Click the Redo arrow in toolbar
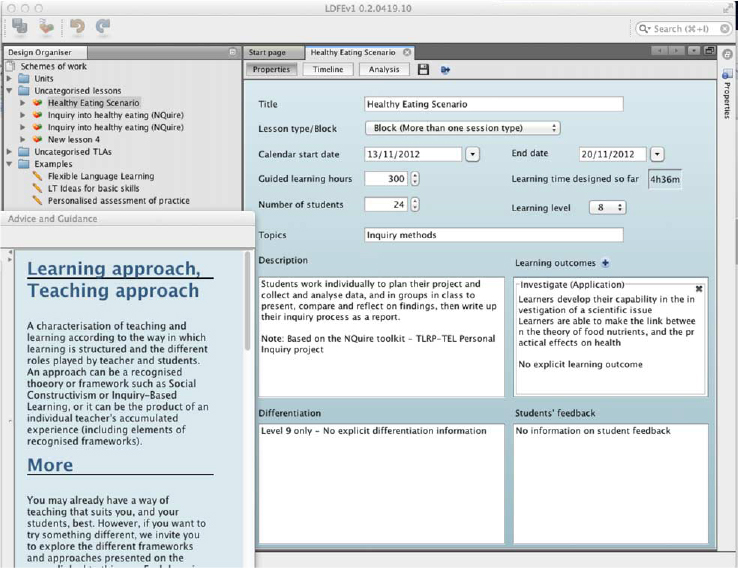The image size is (738, 568). point(102,27)
